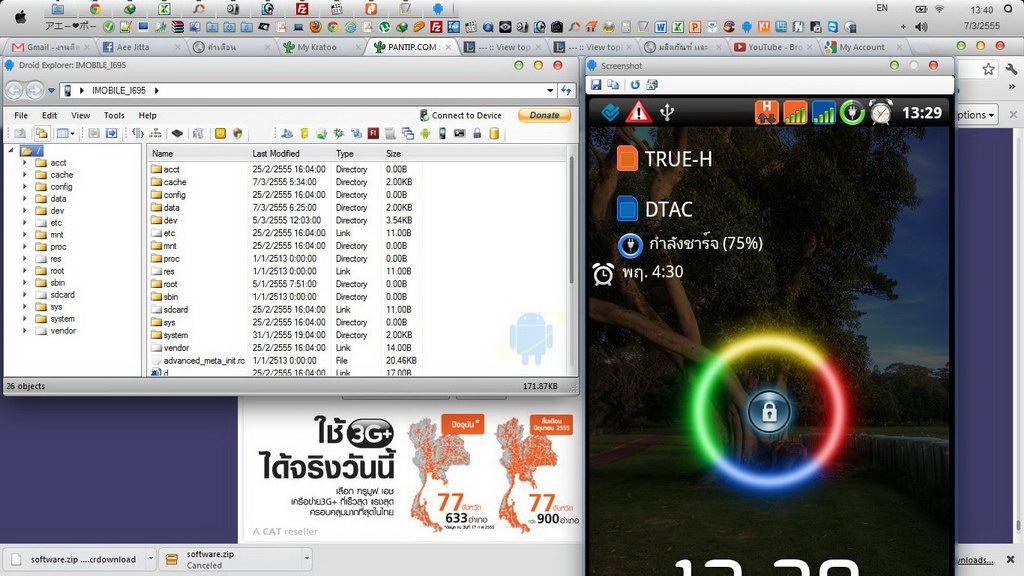Switch to the My Account browser tab

click(x=861, y=47)
